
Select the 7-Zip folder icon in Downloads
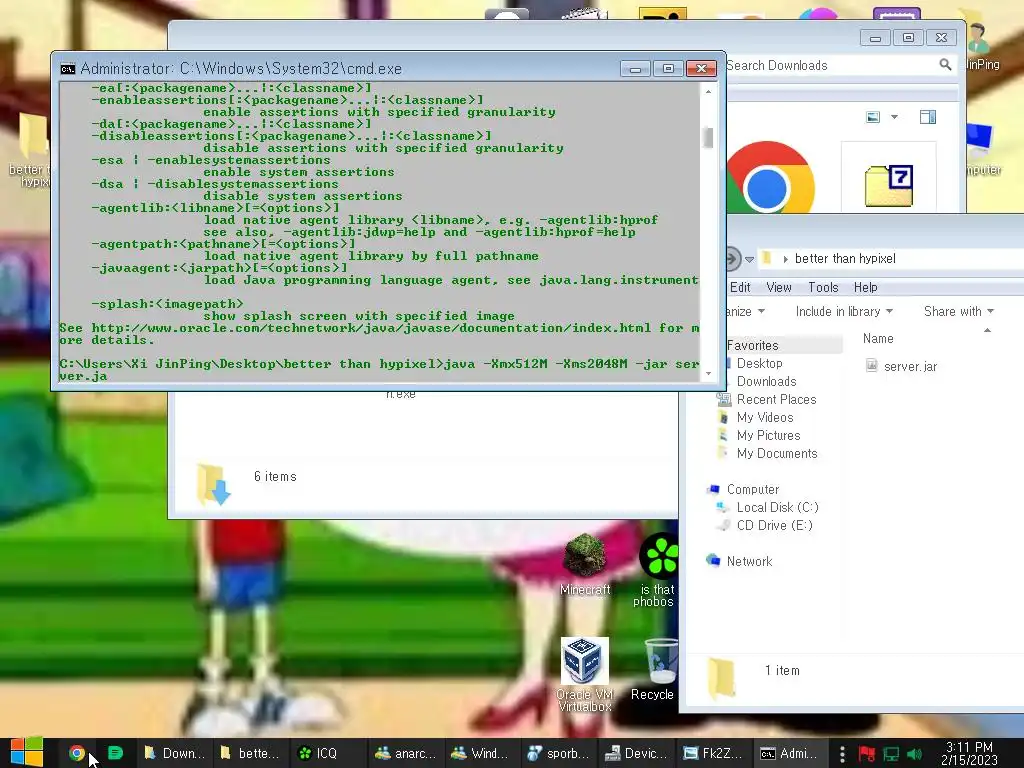[889, 185]
